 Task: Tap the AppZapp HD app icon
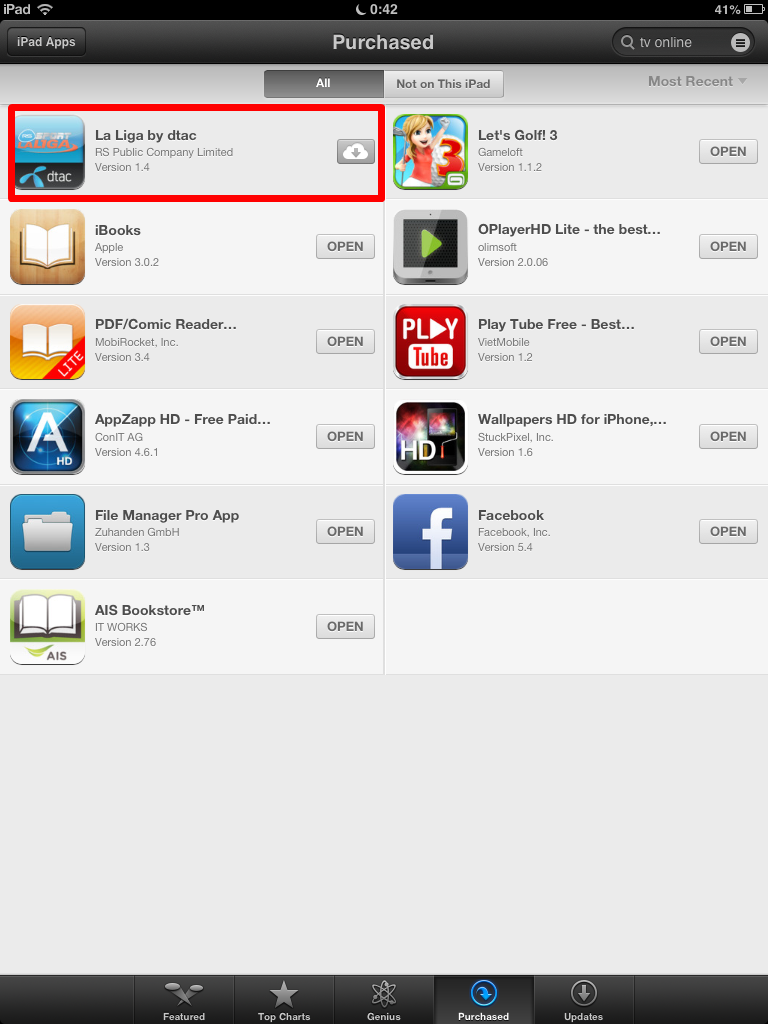tap(48, 437)
